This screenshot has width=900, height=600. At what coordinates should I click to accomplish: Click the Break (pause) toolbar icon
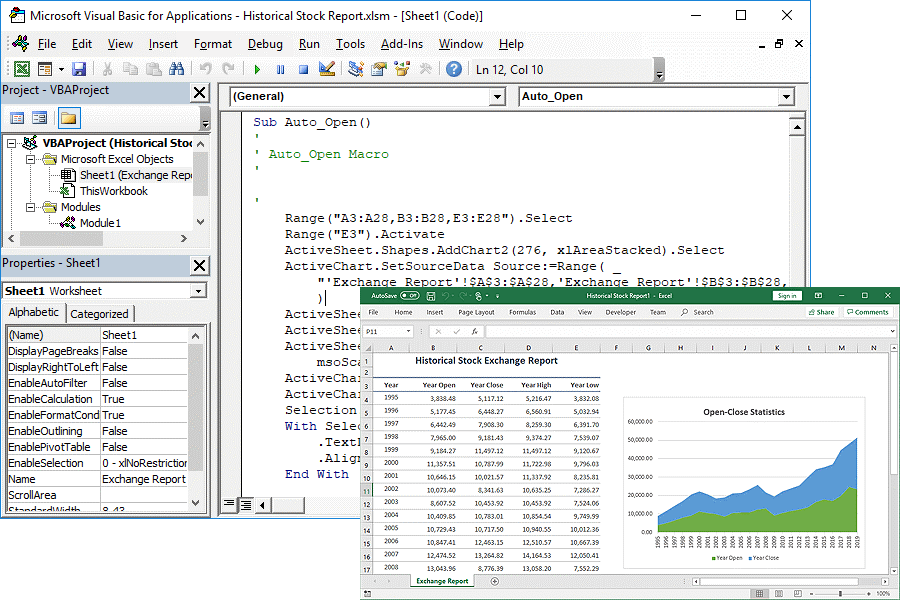tap(280, 69)
